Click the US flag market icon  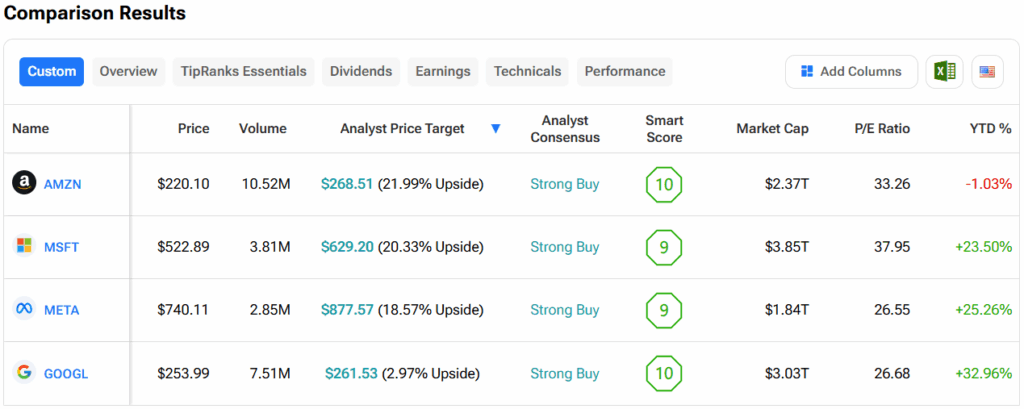pyautogui.click(x=987, y=72)
